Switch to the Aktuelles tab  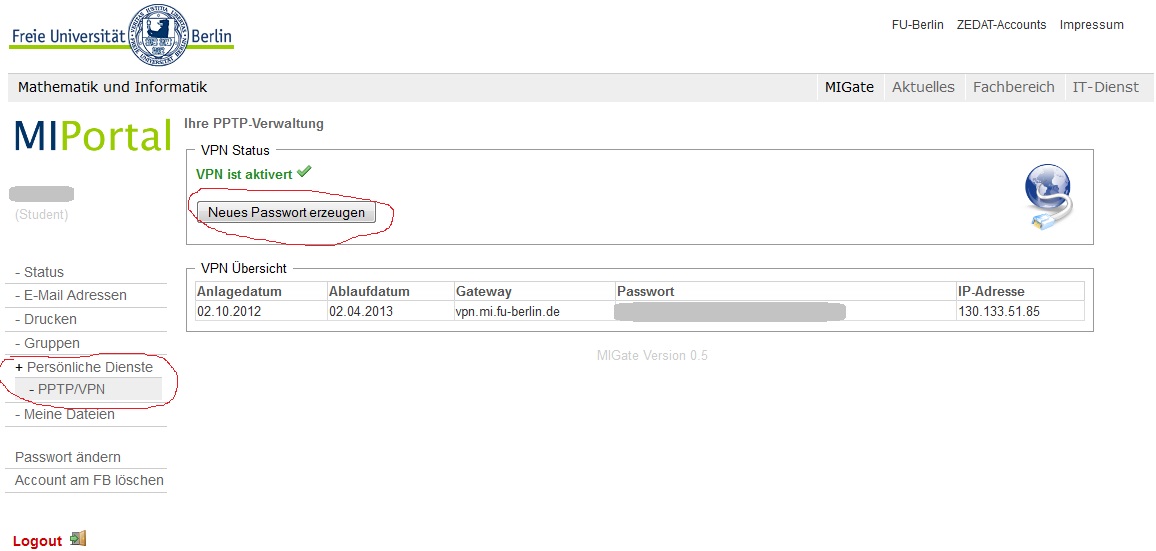coord(923,87)
